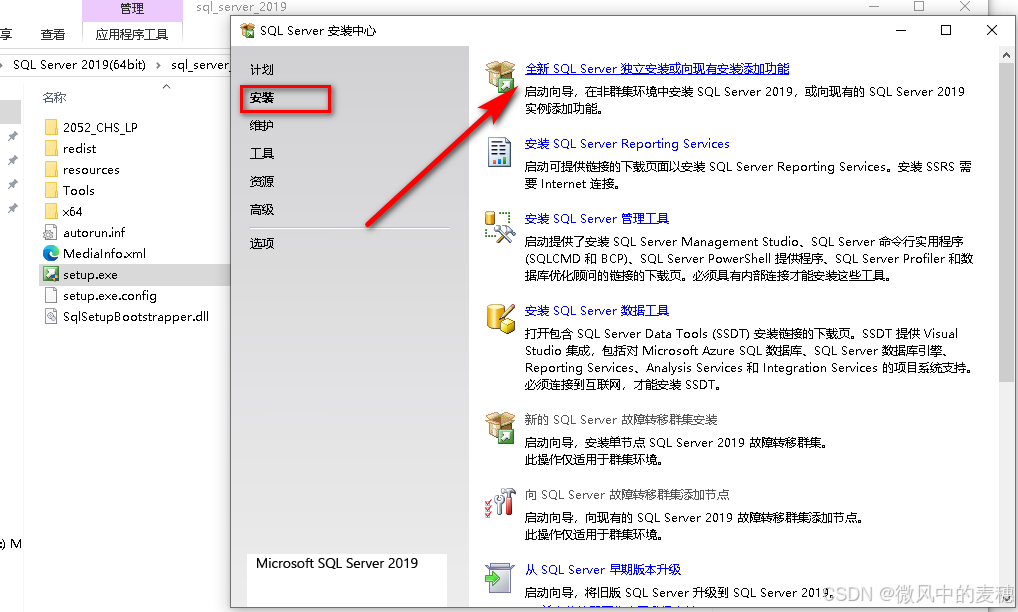Open 从 SQL Server 早期版本升级 link

(x=602, y=570)
